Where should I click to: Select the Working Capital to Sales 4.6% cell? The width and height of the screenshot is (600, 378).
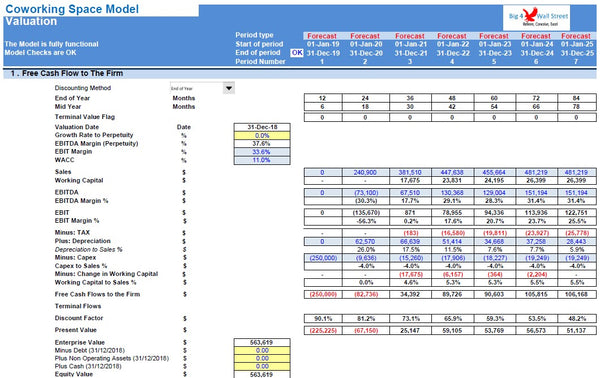point(410,283)
